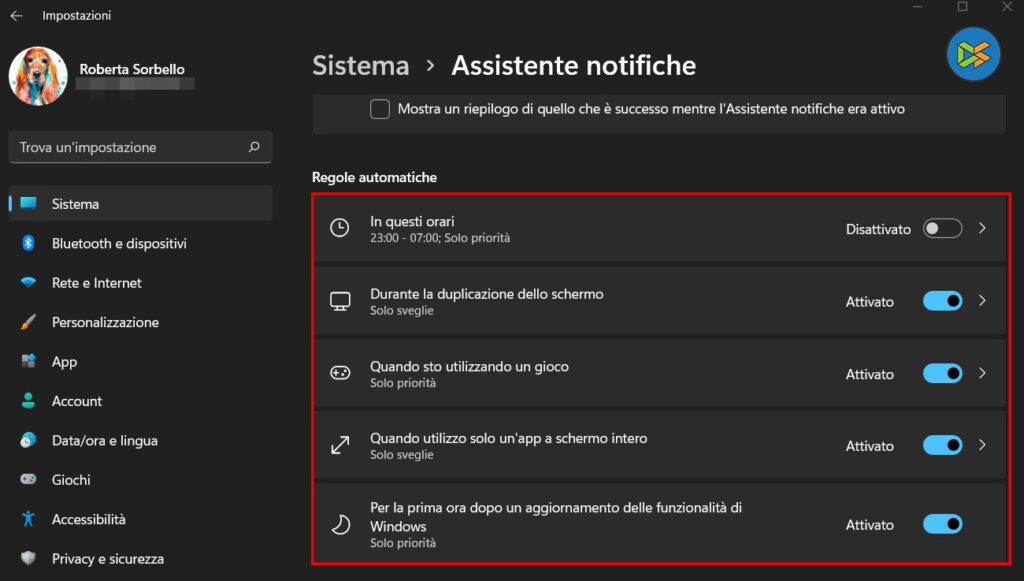Check Mostra un riepilogo checkbox
The width and height of the screenshot is (1024, 581).
[x=380, y=109]
